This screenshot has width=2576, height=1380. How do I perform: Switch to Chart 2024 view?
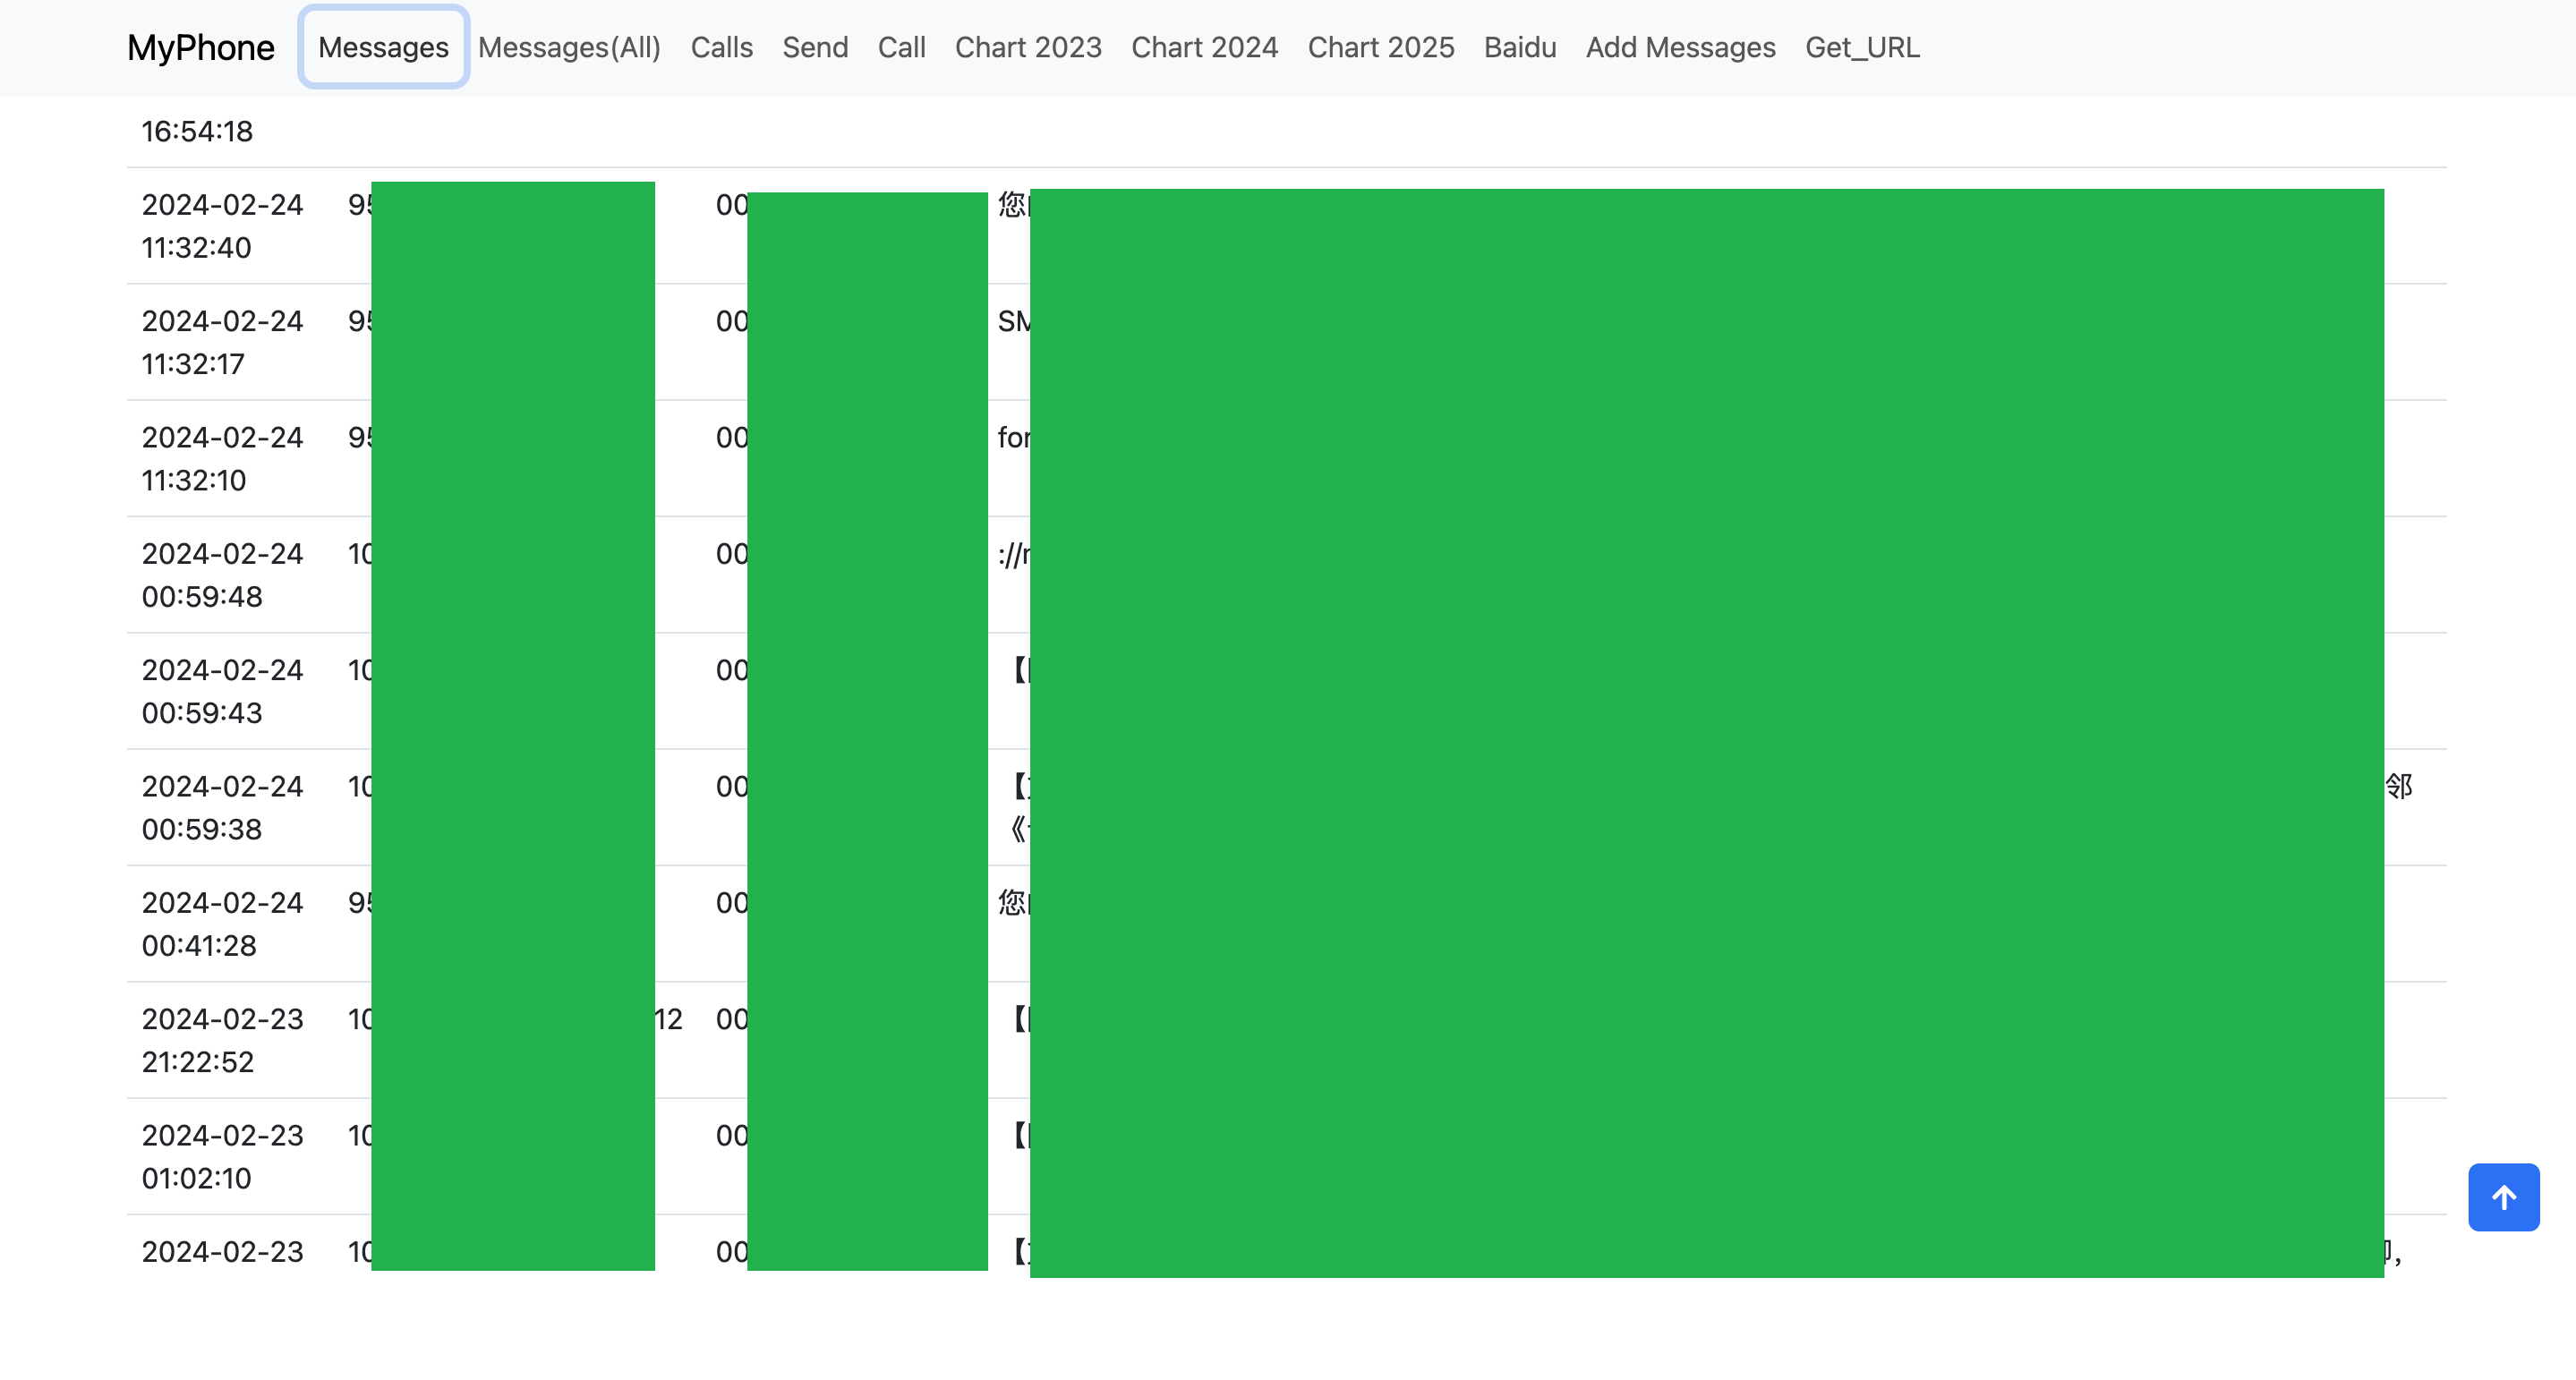(x=1204, y=47)
